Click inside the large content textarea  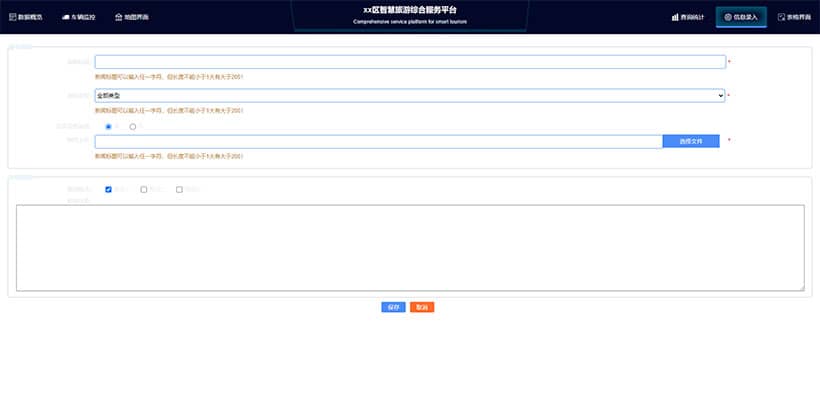point(410,248)
